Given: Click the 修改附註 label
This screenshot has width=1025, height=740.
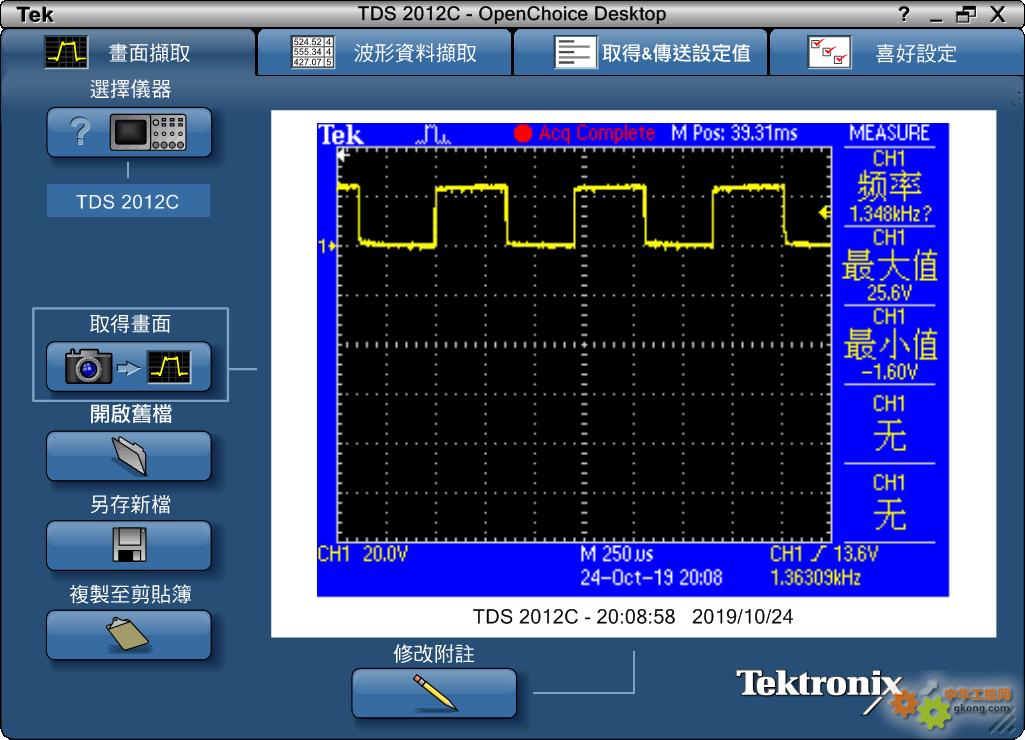Looking at the screenshot, I should [x=434, y=654].
